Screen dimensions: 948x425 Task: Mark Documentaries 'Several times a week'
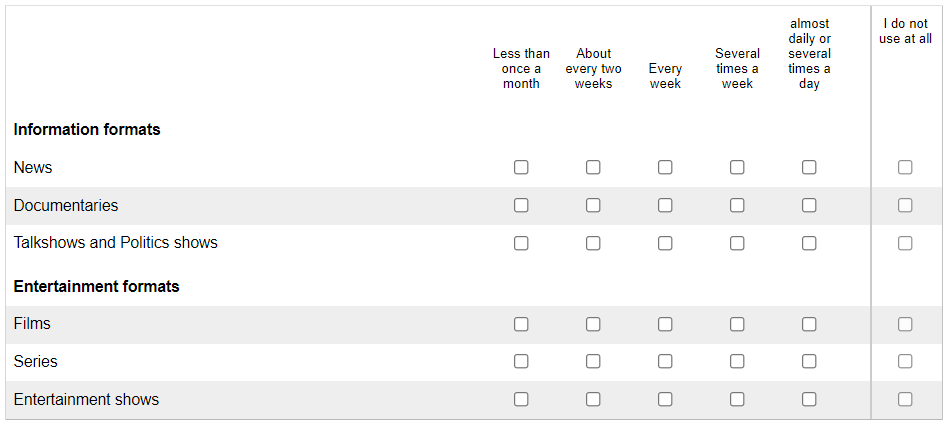pyautogui.click(x=736, y=206)
